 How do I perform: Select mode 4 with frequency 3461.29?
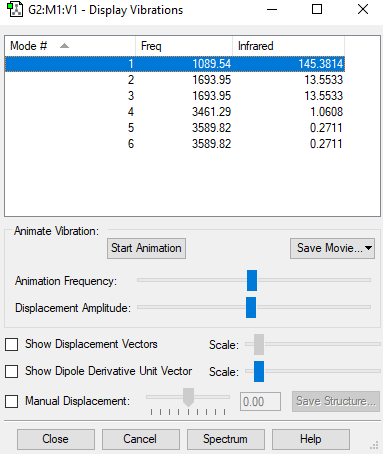pos(175,112)
